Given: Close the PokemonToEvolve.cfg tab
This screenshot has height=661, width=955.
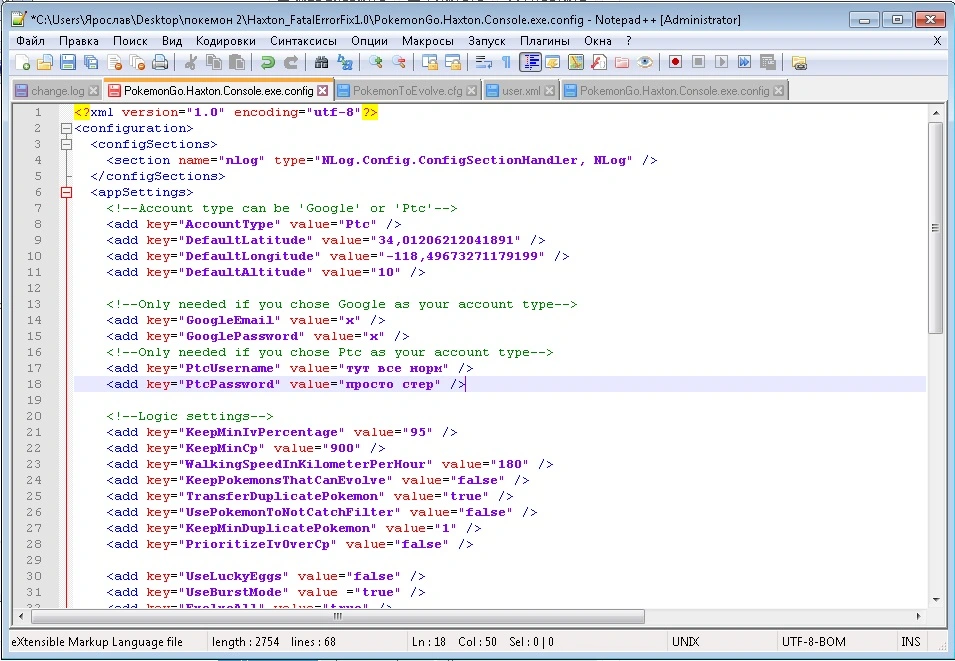Looking at the screenshot, I should [471, 91].
